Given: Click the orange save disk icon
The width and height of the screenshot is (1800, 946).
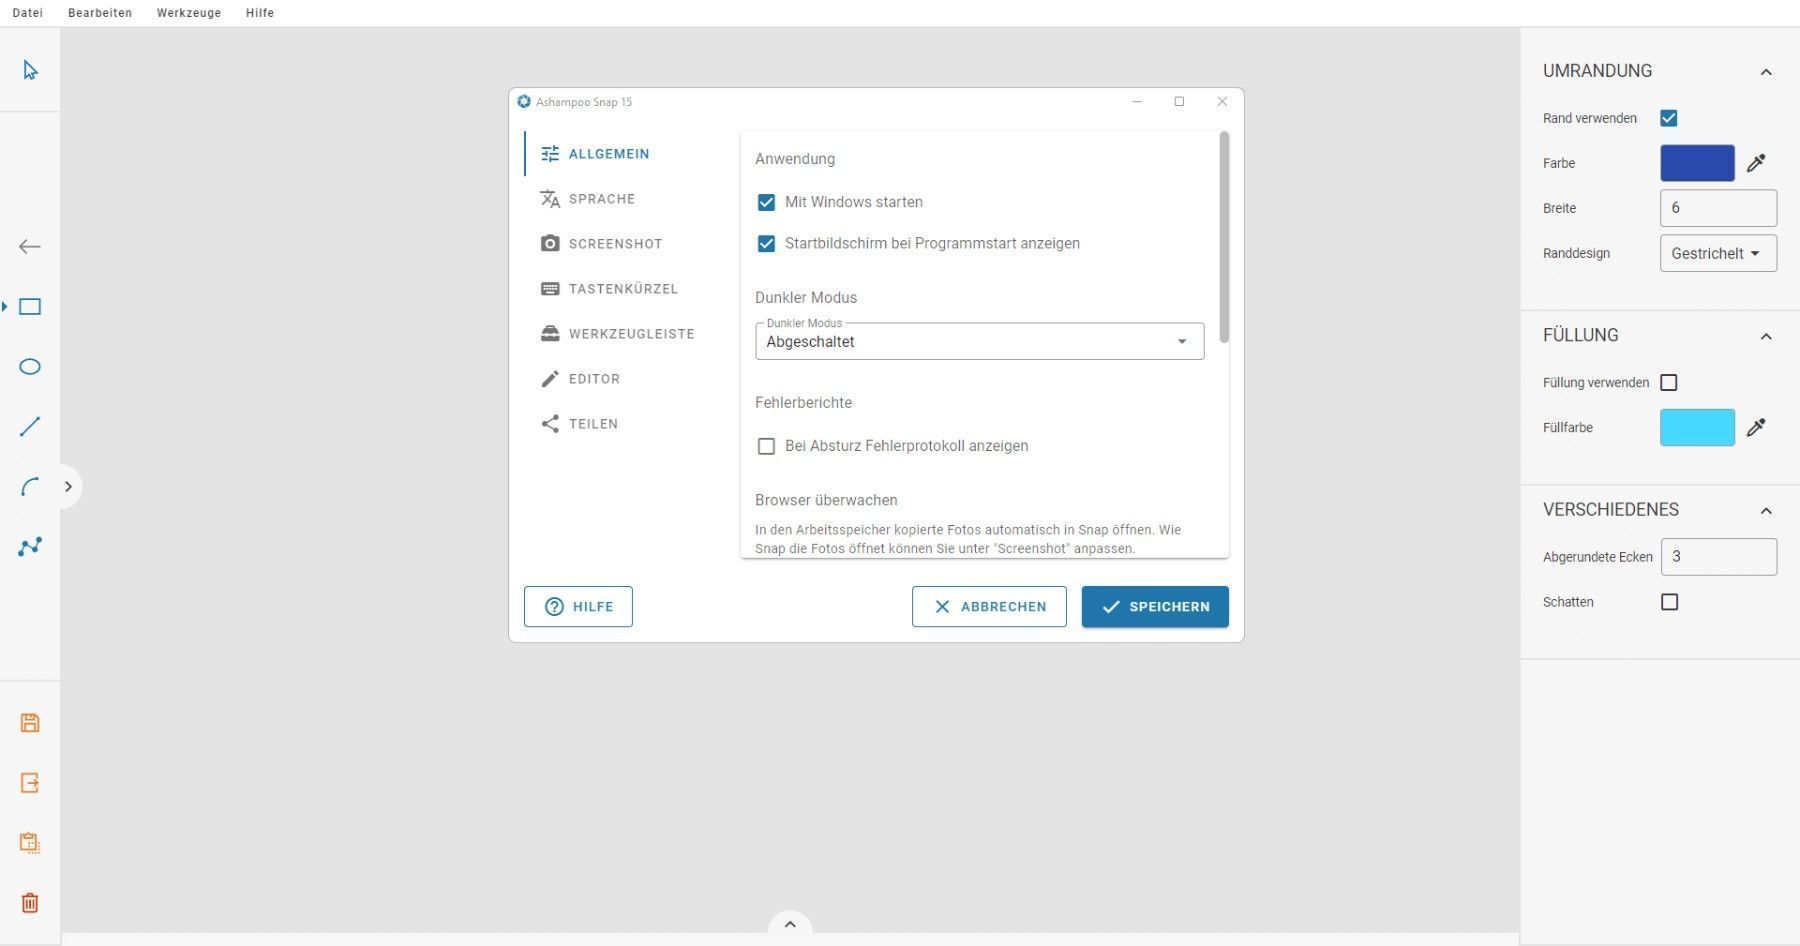Looking at the screenshot, I should tap(30, 723).
